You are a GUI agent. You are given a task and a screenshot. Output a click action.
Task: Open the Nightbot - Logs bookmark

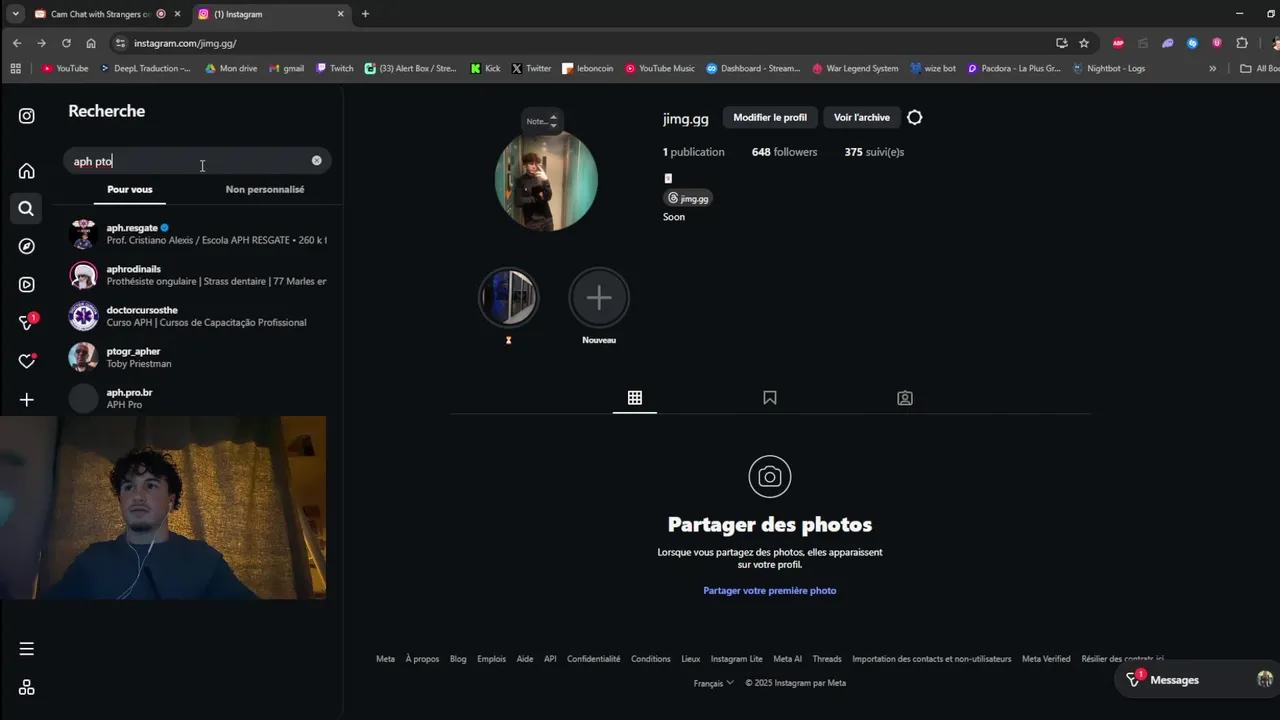pyautogui.click(x=1108, y=69)
